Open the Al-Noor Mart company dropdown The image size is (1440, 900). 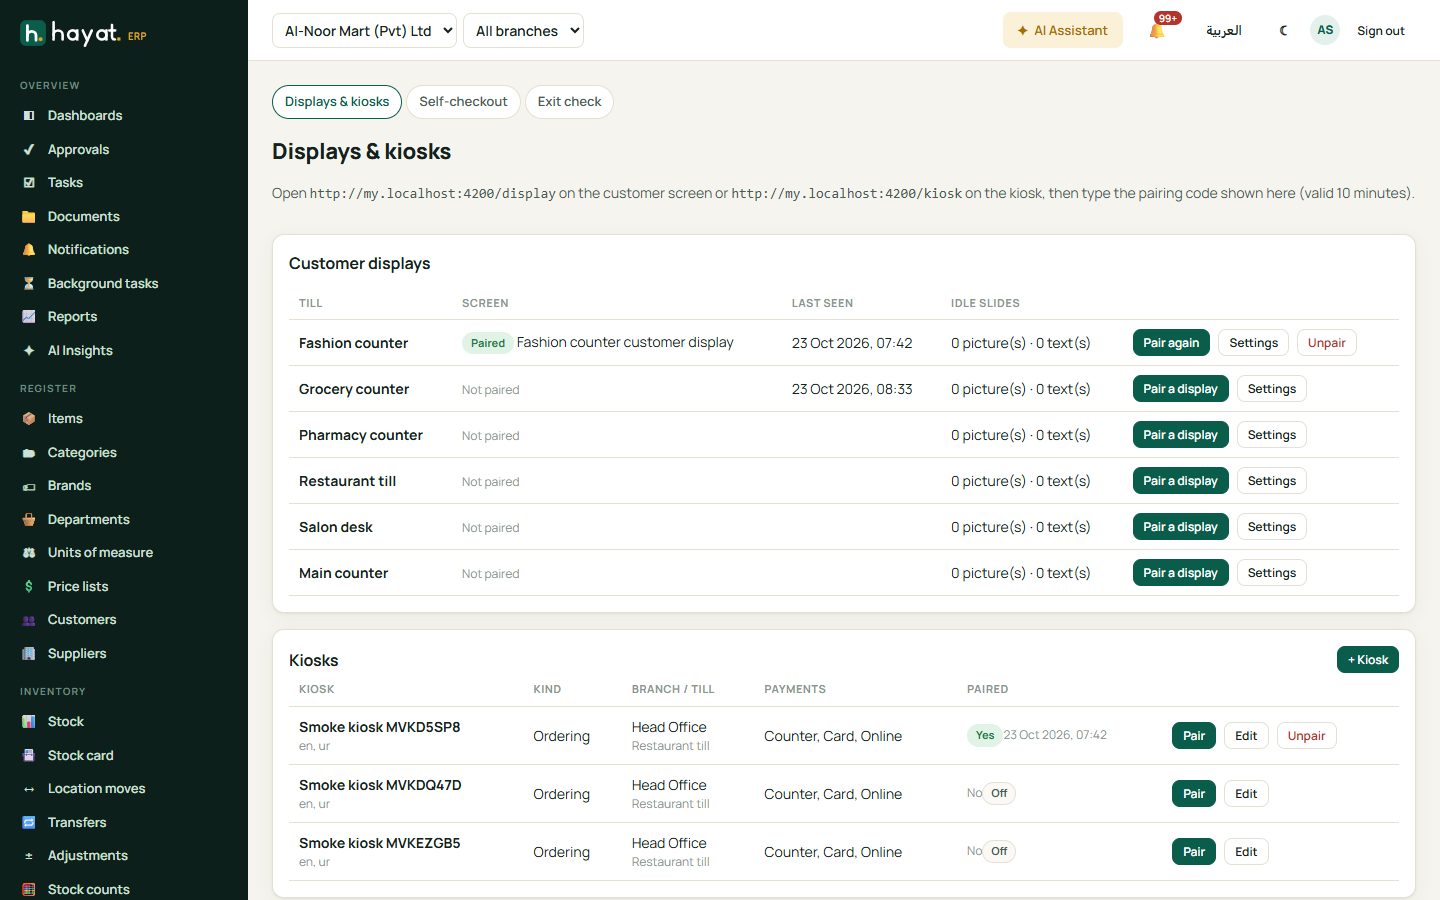pyautogui.click(x=364, y=31)
